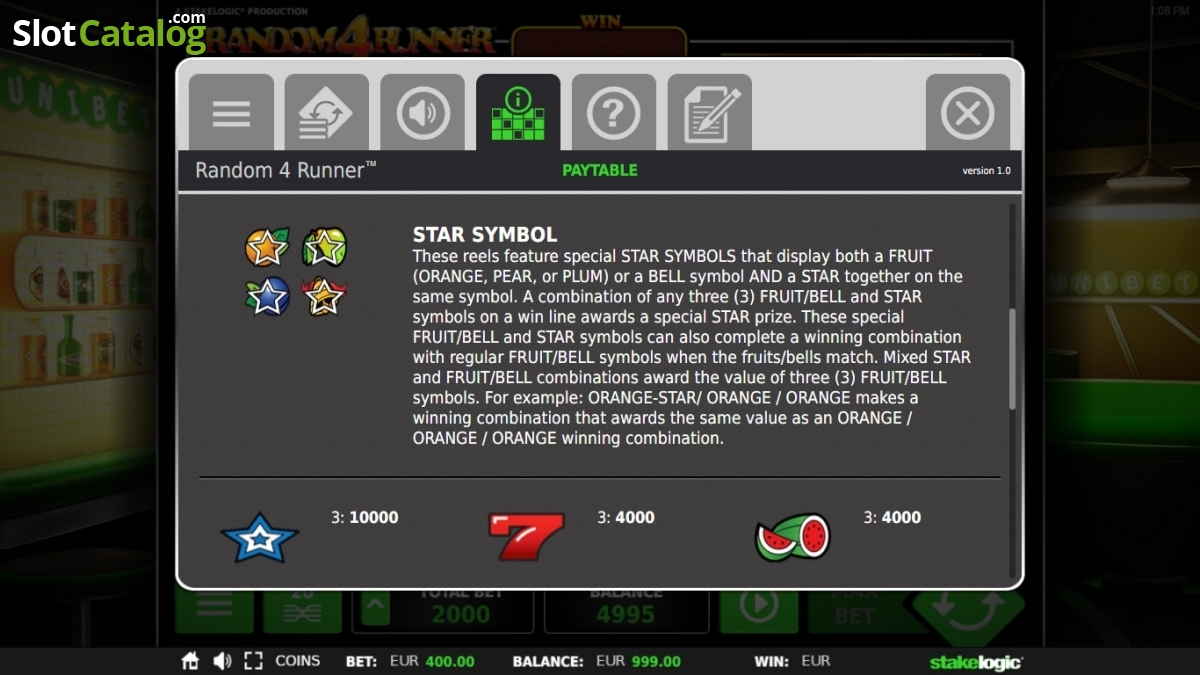Click the orange-star symbol icon
The width and height of the screenshot is (1200, 675).
coord(267,247)
